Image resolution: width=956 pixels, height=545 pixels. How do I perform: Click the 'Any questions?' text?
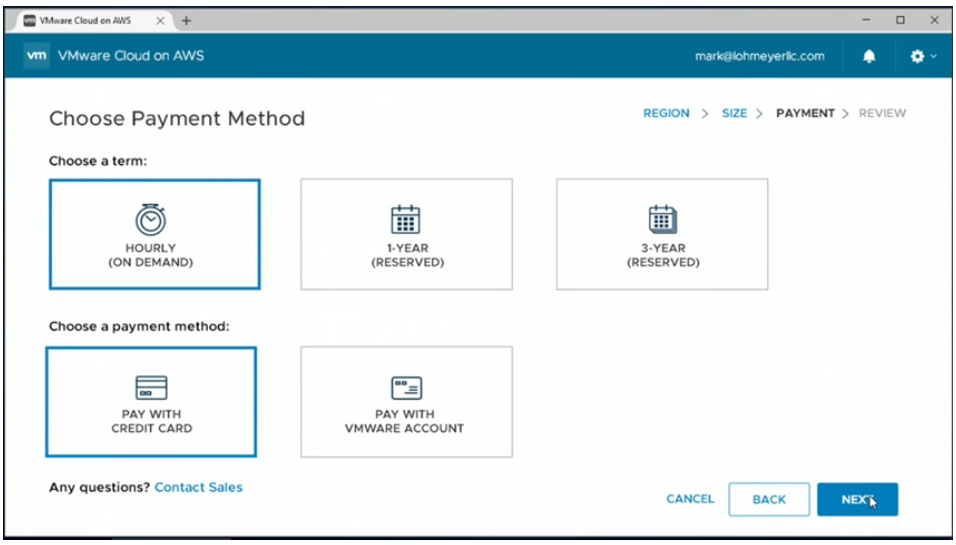(x=99, y=487)
